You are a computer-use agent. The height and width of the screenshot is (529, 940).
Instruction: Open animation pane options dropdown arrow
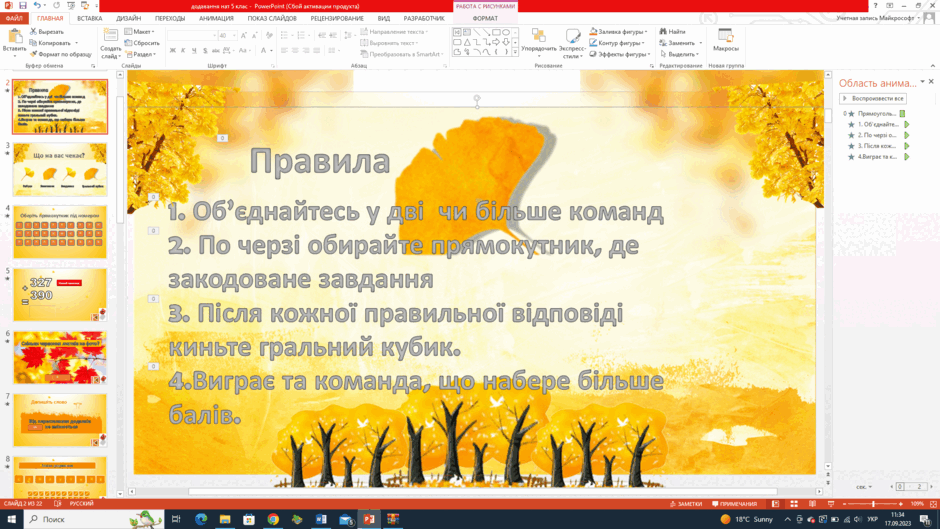(923, 82)
